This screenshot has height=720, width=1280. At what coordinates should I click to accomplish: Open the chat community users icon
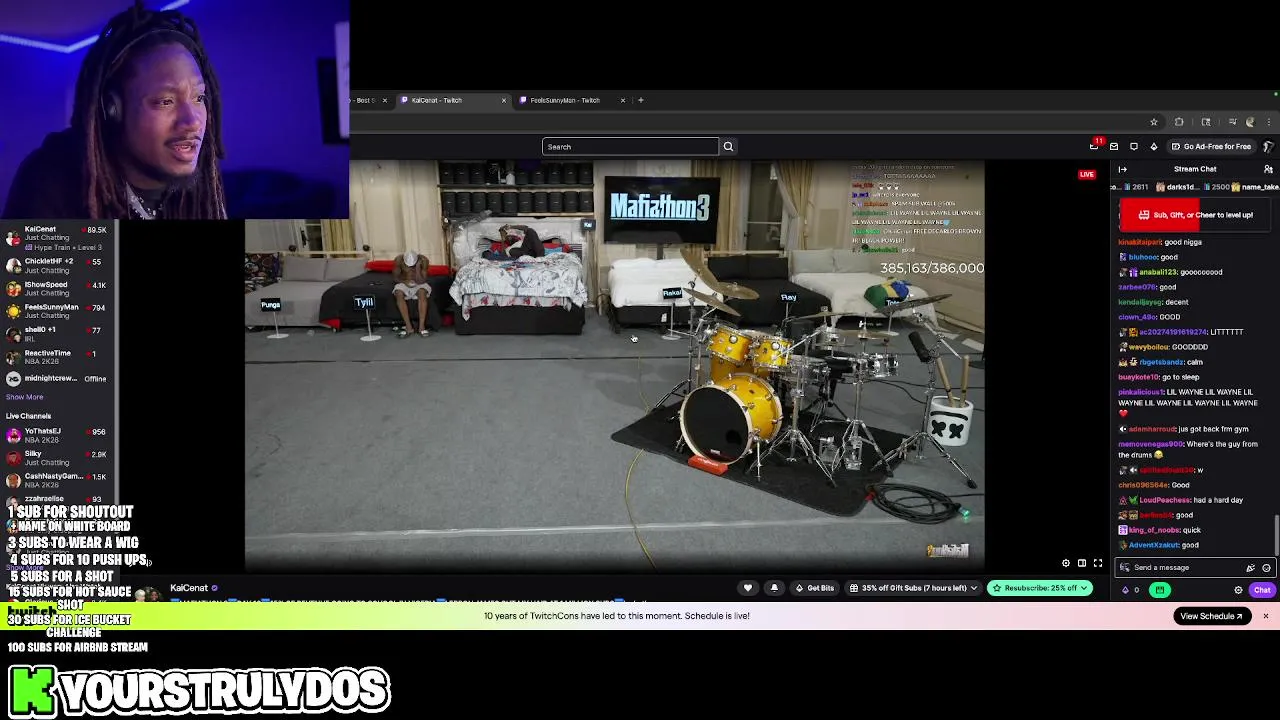click(x=1268, y=169)
